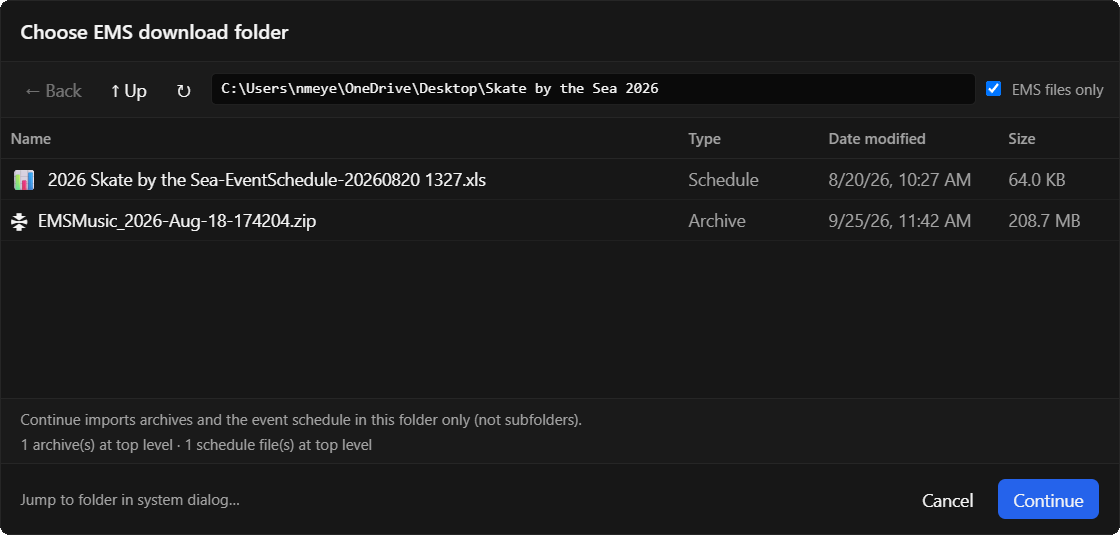Click the refresh folder icon
The height and width of the screenshot is (535, 1120).
tap(184, 91)
